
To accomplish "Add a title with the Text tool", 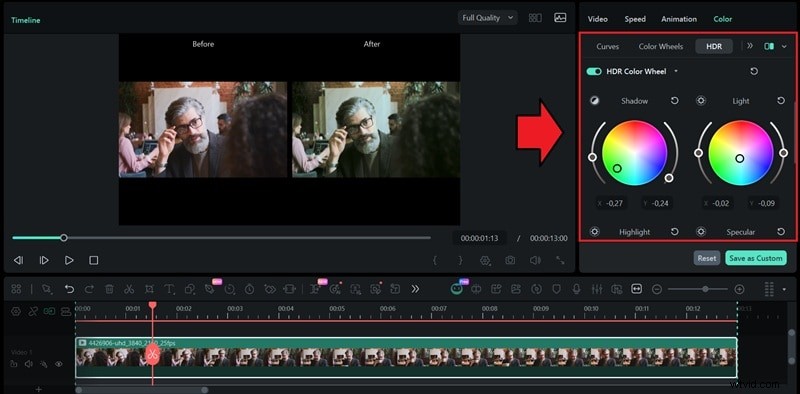I will click(x=169, y=289).
